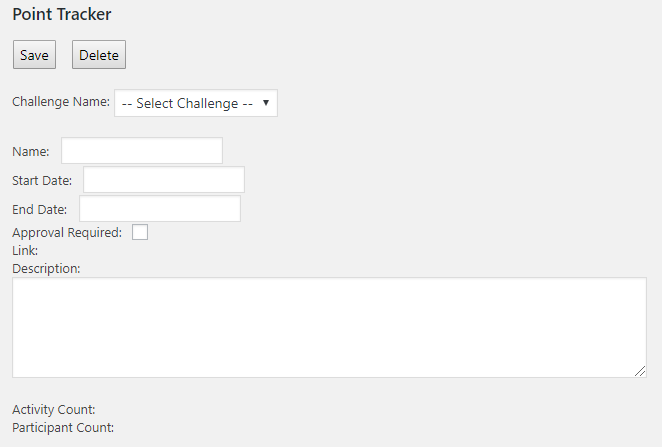Click the Name field label
The image size is (662, 447).
(31, 152)
